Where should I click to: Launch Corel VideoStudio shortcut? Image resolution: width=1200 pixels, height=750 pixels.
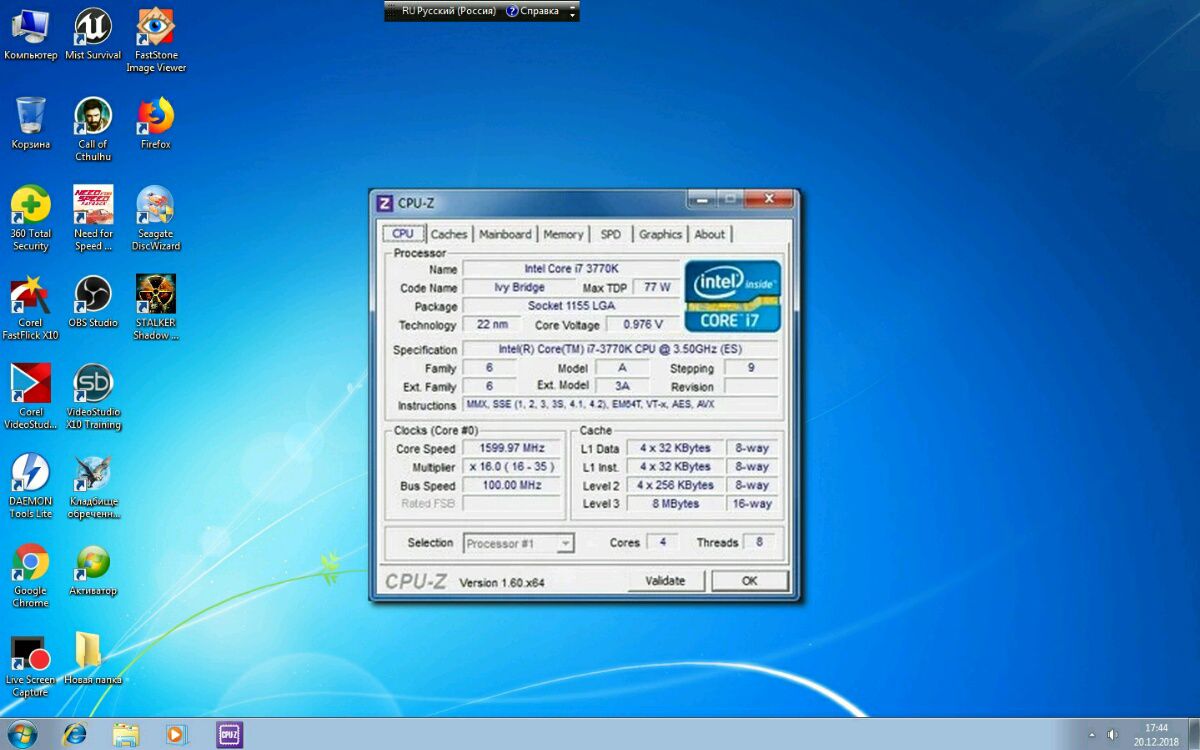30,397
